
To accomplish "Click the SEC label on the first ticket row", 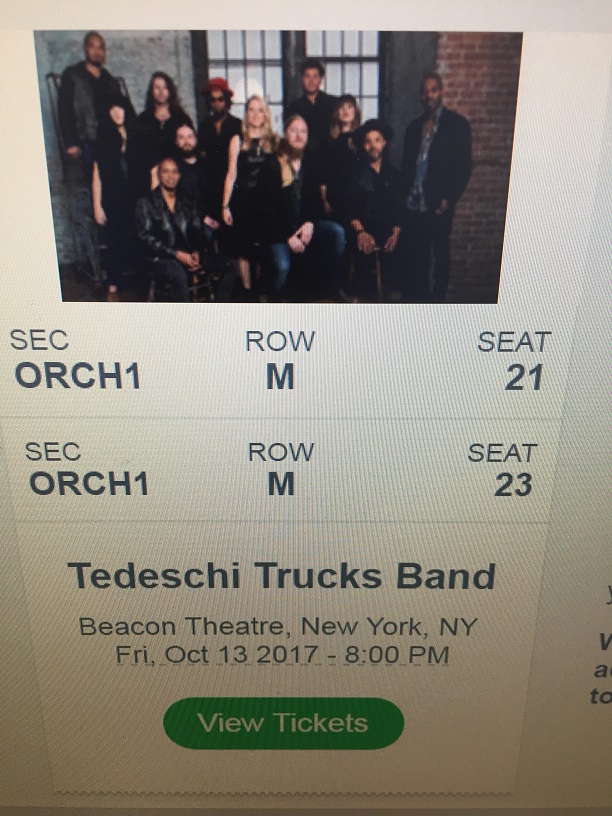I will tap(39, 340).
